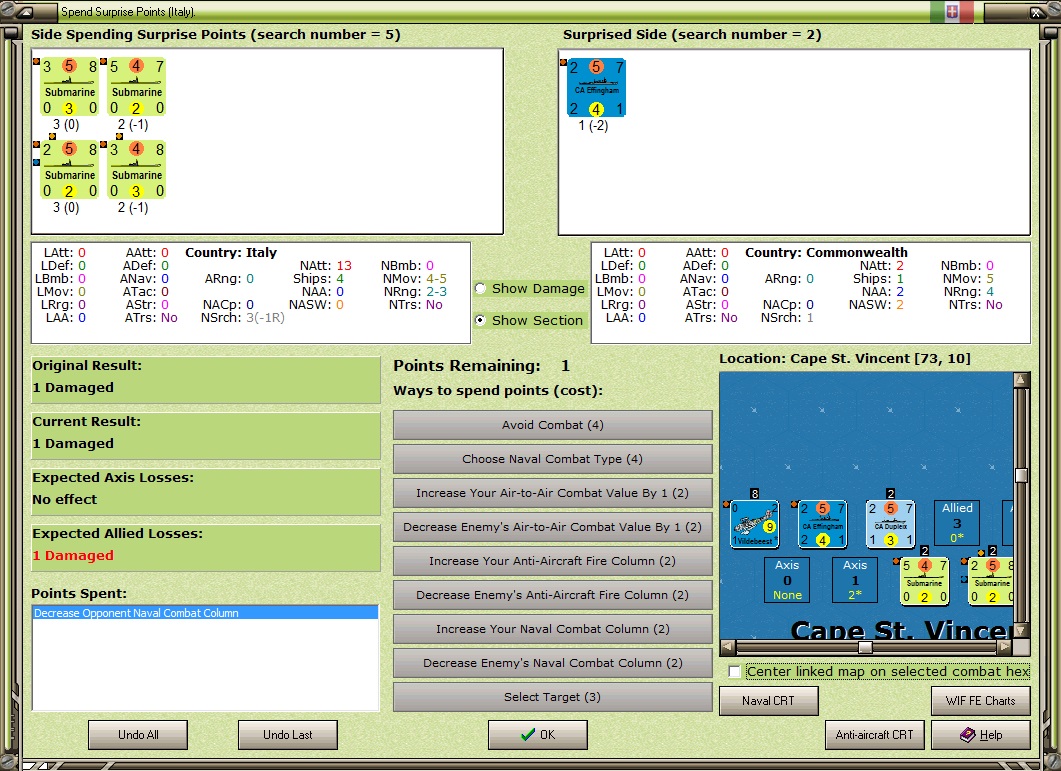Viewport: 1061px width, 771px height.
Task: Click the map horizontal scrollbar left arrow
Action: tap(727, 647)
